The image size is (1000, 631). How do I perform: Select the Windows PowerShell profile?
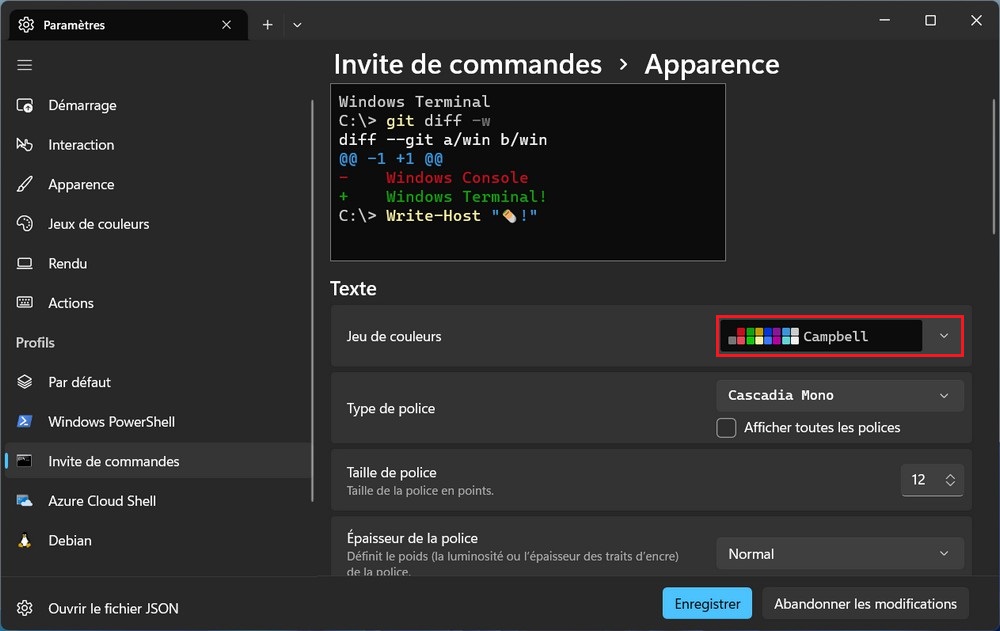111,422
